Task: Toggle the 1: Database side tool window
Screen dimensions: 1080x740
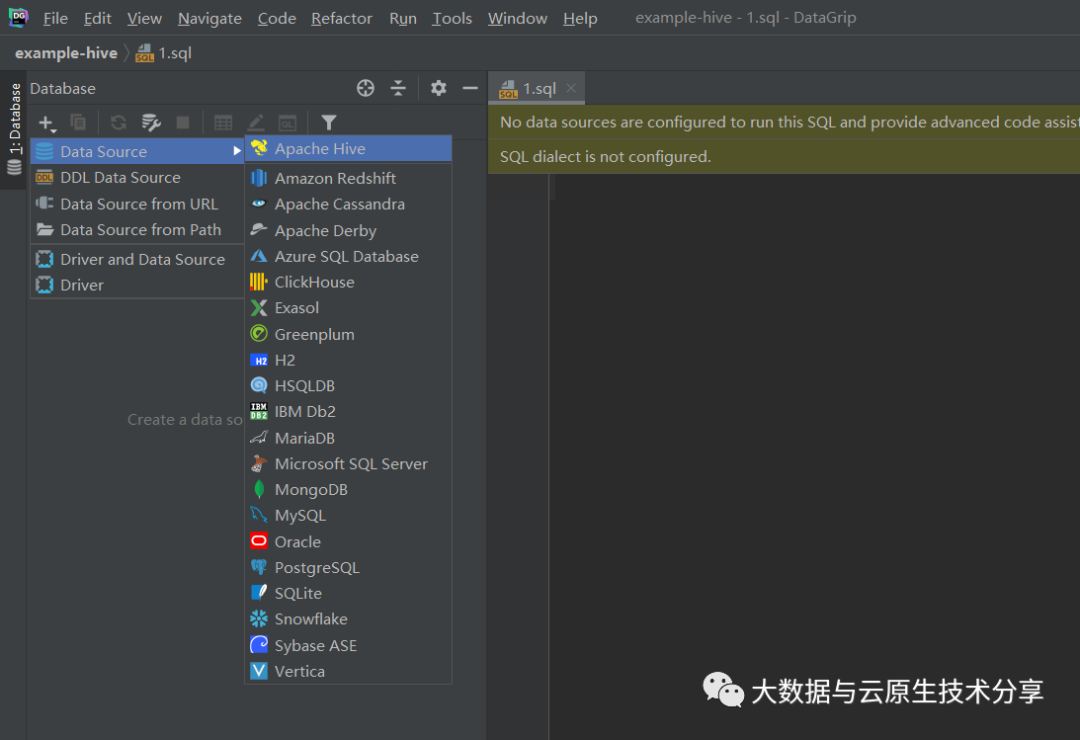Action: click(x=14, y=130)
